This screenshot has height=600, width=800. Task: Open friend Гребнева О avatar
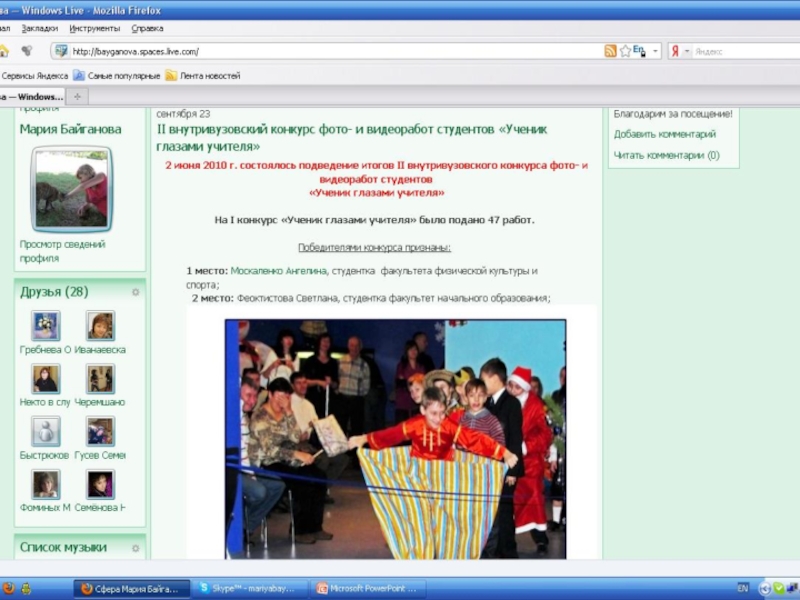[x=45, y=326]
